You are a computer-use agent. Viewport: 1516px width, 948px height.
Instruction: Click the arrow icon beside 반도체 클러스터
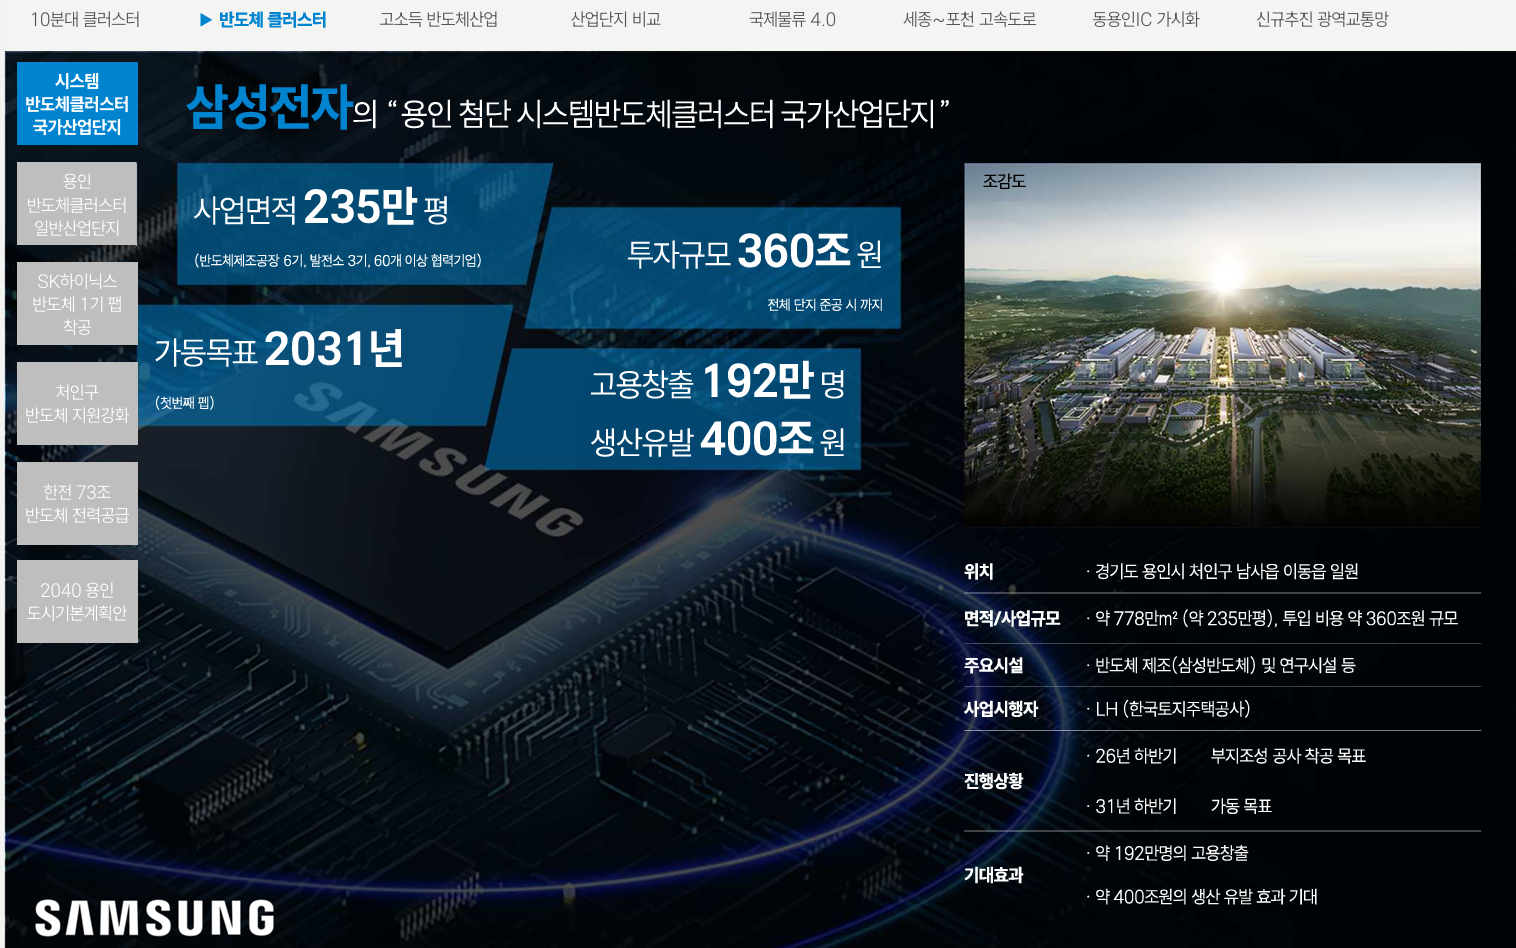click(x=205, y=19)
